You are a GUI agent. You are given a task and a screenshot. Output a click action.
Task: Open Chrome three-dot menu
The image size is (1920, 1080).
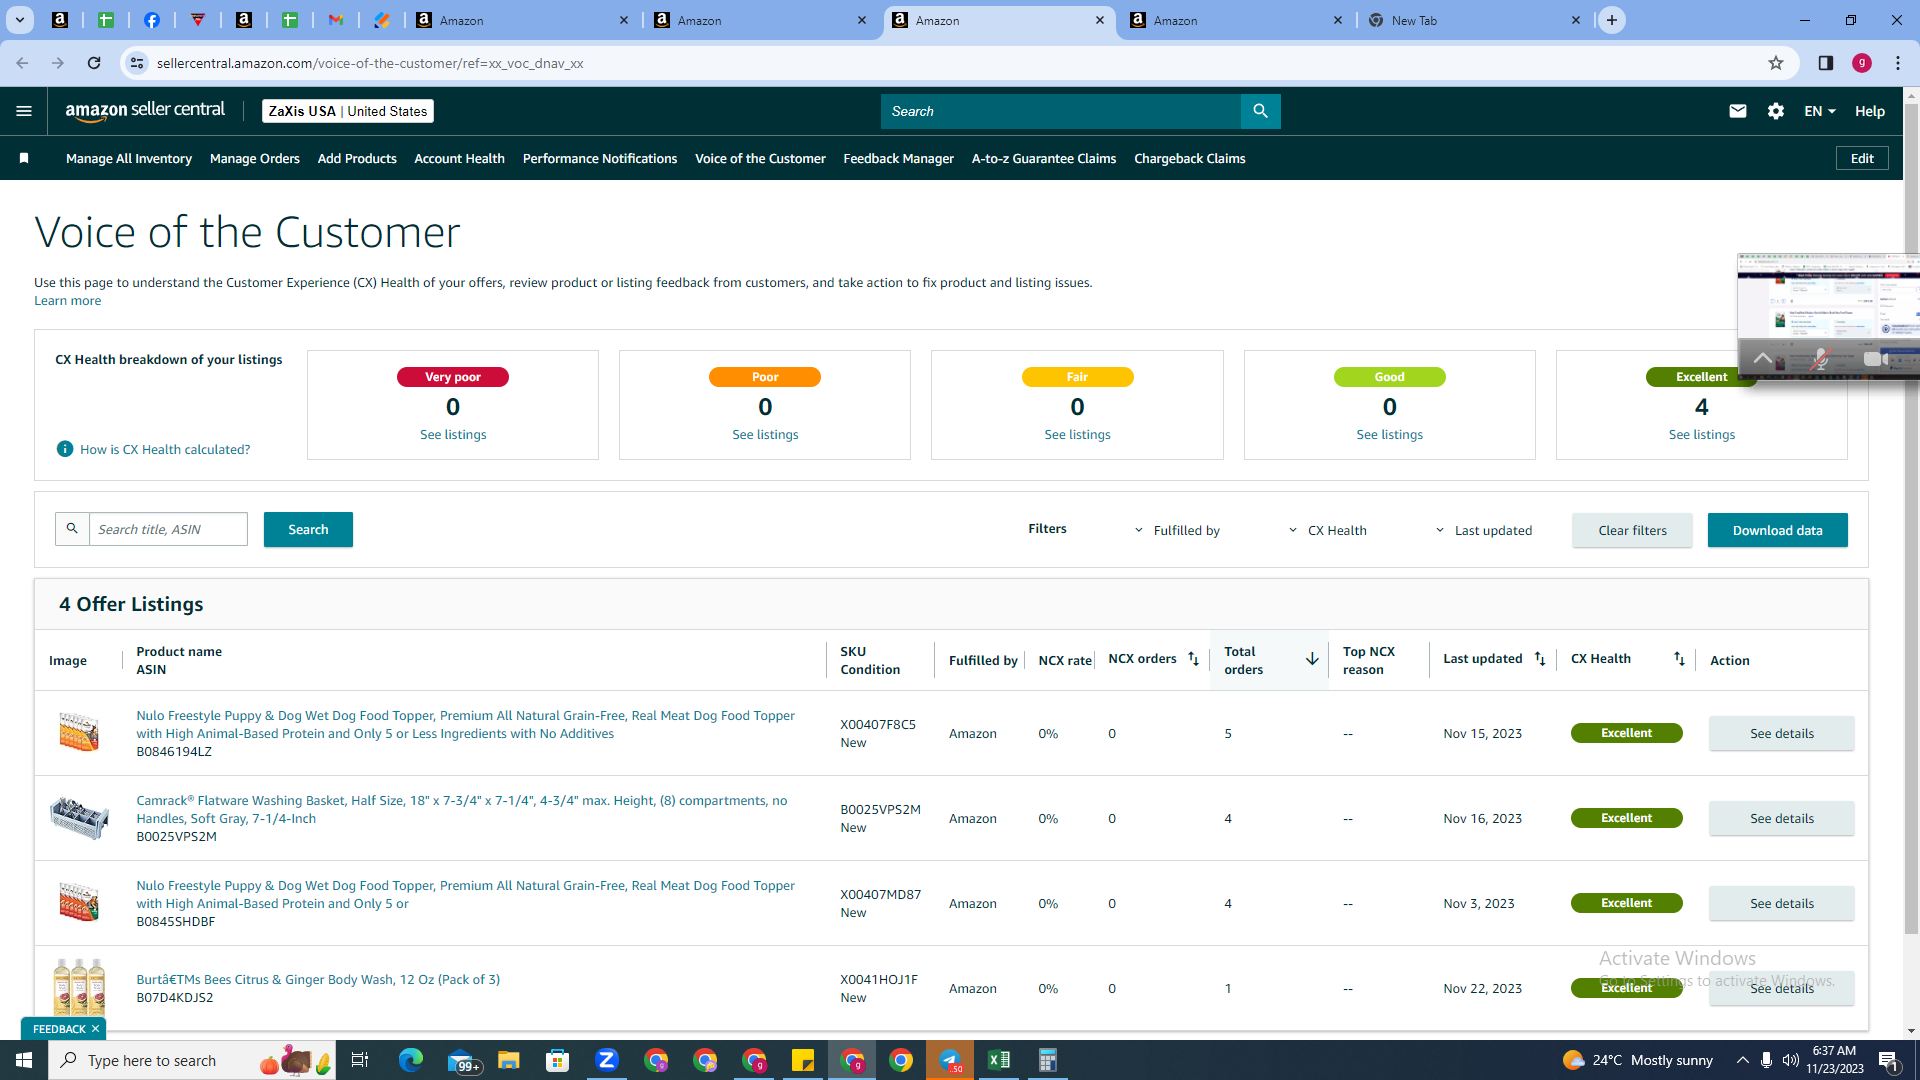pyautogui.click(x=1898, y=63)
